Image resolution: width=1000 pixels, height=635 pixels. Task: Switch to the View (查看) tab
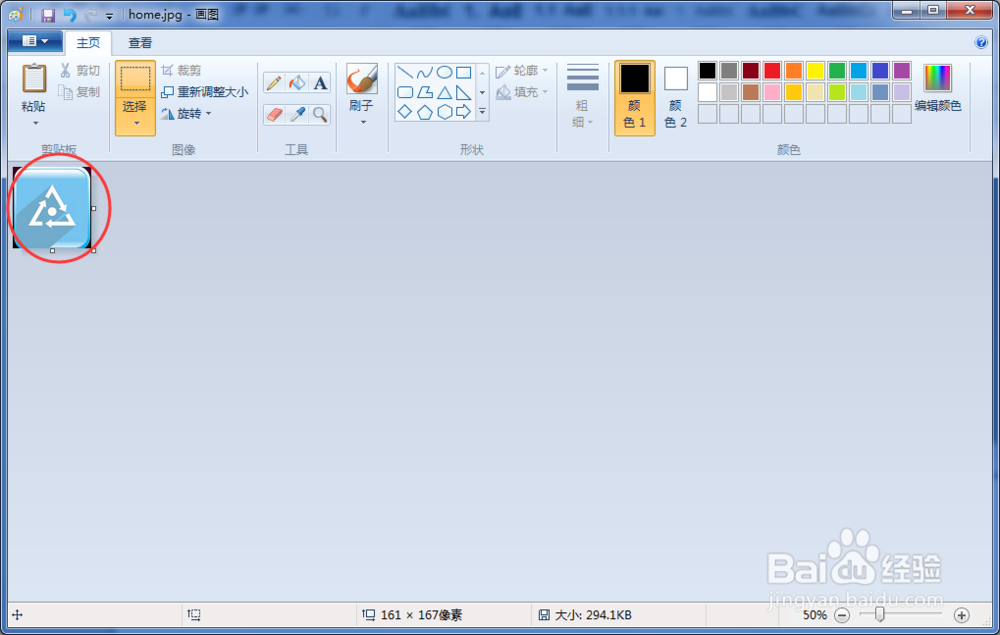coord(140,43)
